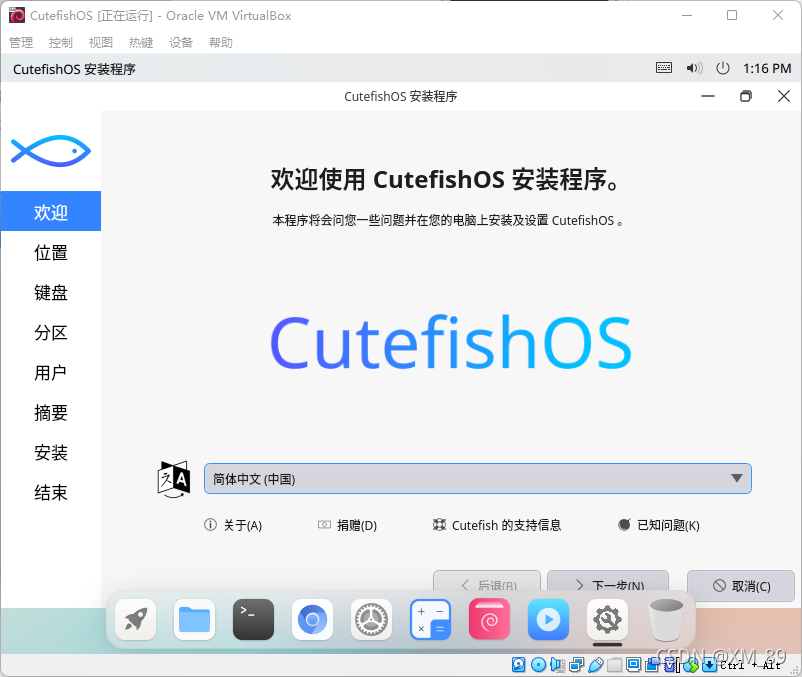Click the language translation icon beside dropdown
Viewport: 802px width, 677px height.
pyautogui.click(x=173, y=479)
